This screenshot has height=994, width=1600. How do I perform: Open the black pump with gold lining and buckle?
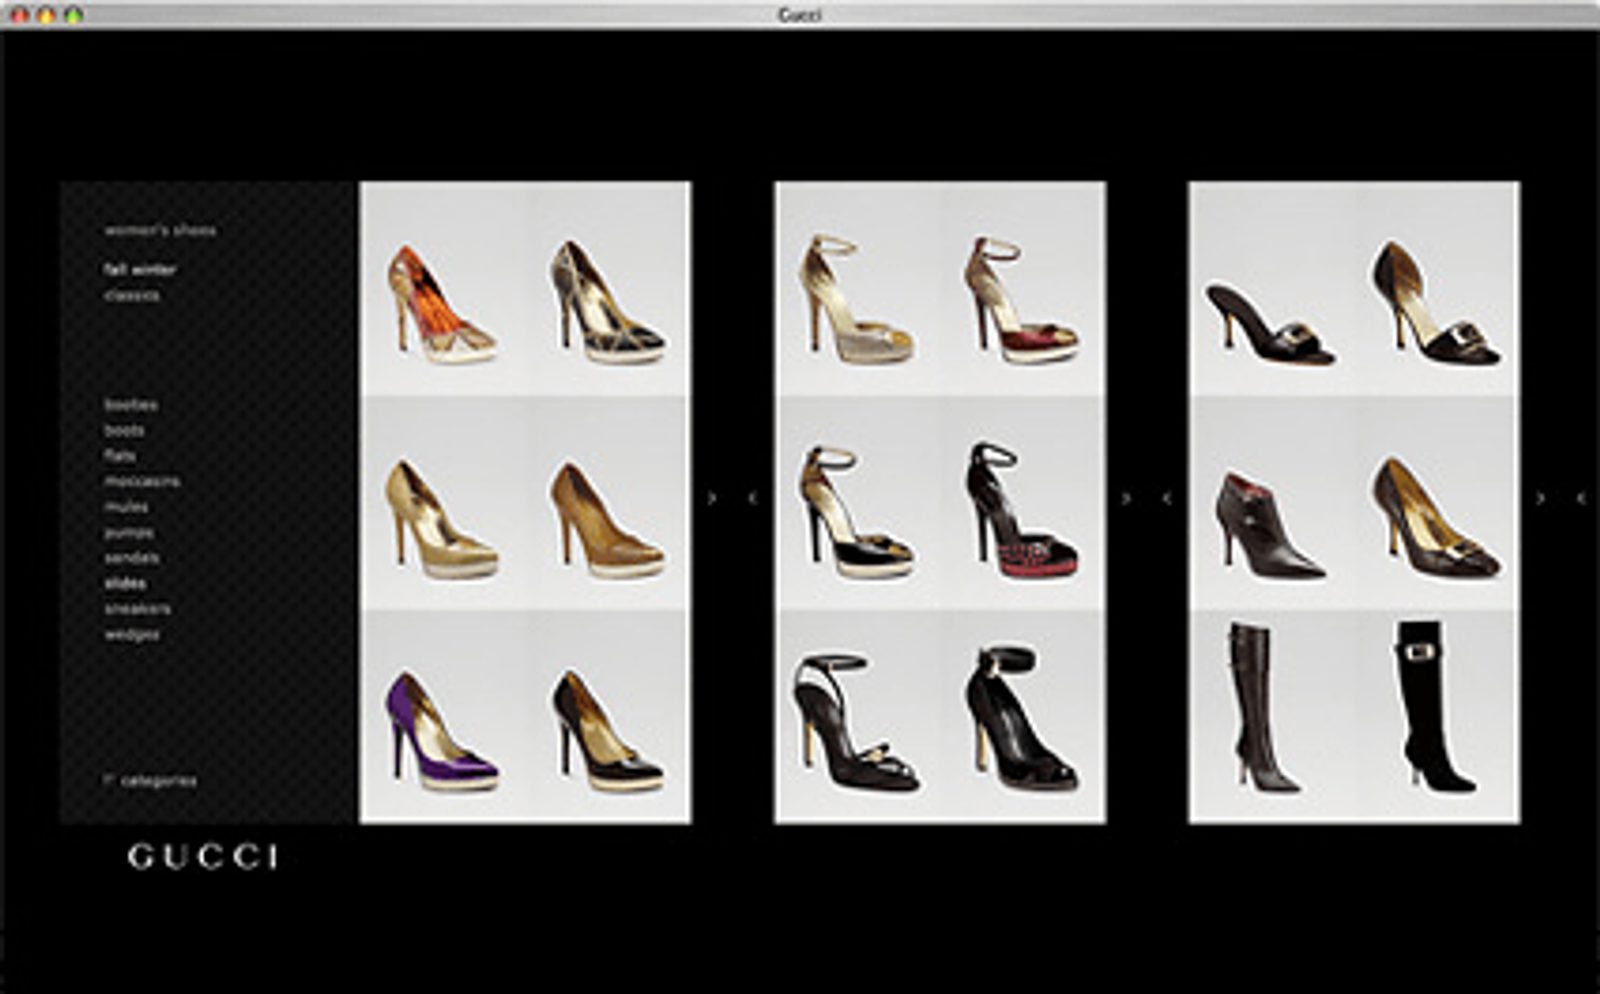[x=1436, y=518]
